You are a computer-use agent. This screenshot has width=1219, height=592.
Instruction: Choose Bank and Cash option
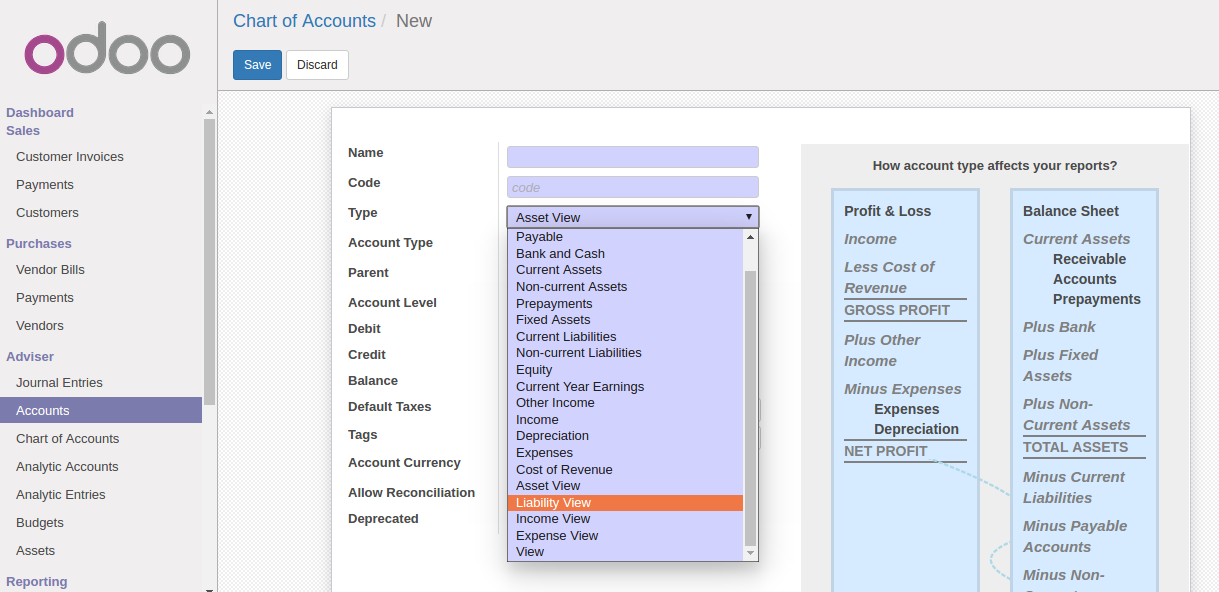(560, 254)
